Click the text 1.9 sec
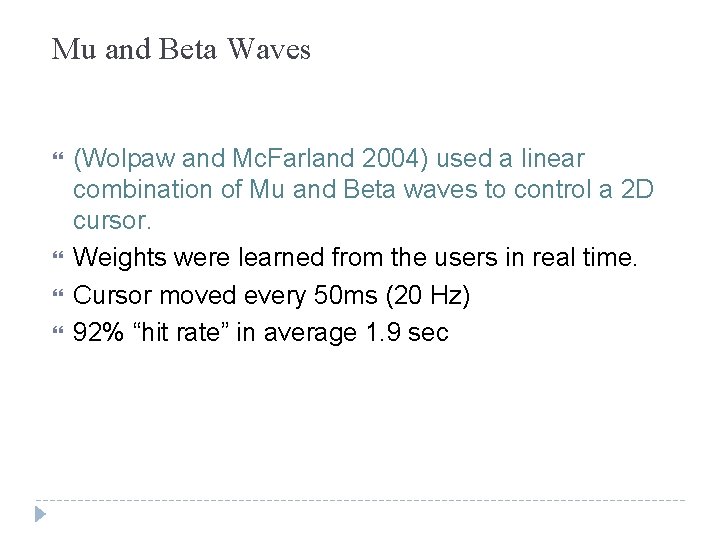 point(407,332)
